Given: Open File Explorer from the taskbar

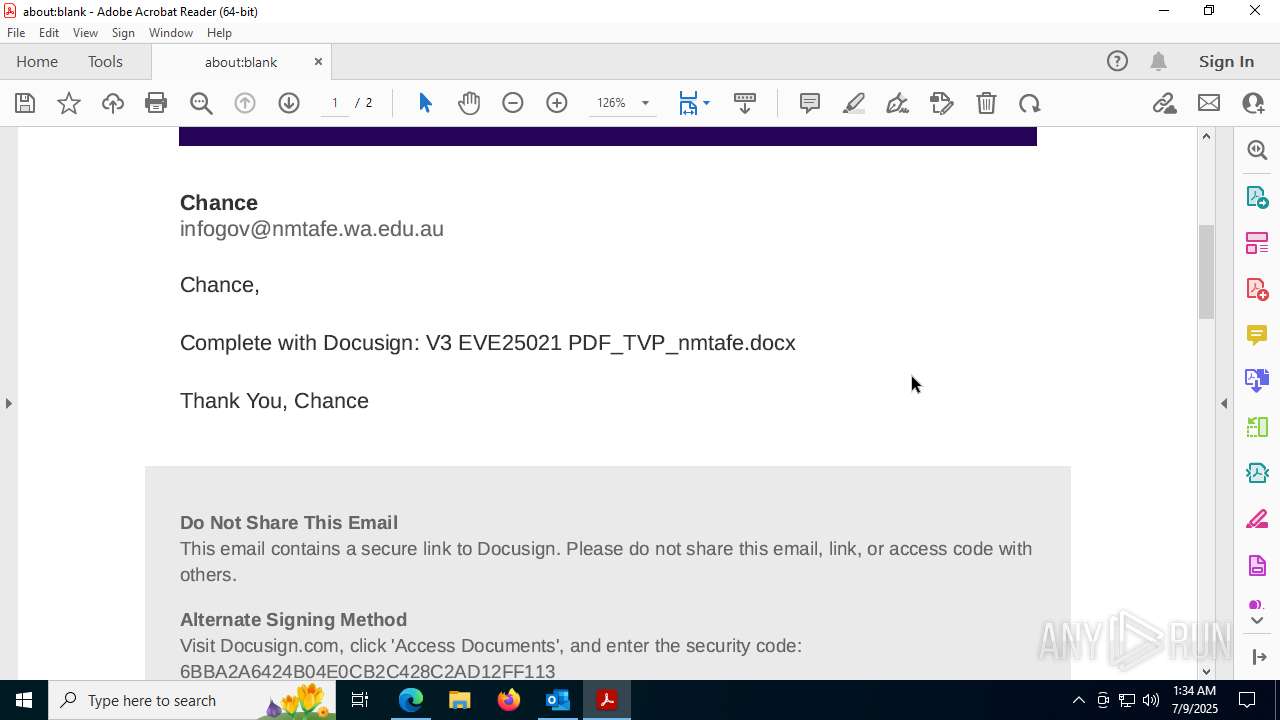Looking at the screenshot, I should click(460, 700).
